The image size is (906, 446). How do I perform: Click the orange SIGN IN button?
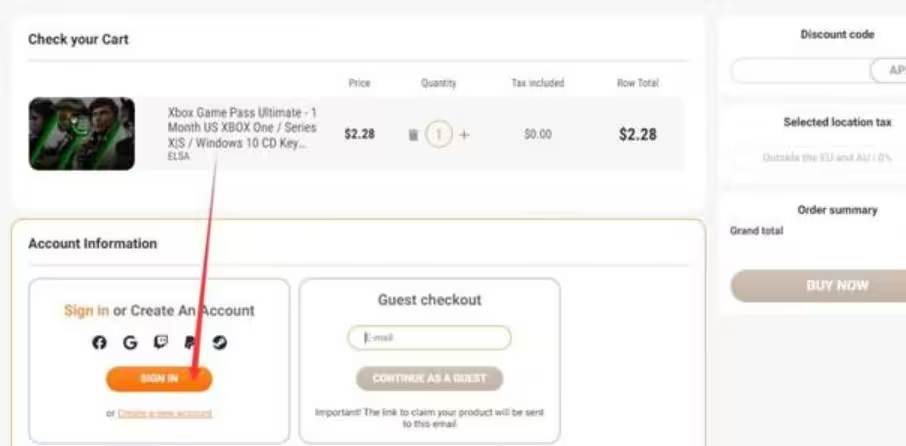(x=159, y=378)
